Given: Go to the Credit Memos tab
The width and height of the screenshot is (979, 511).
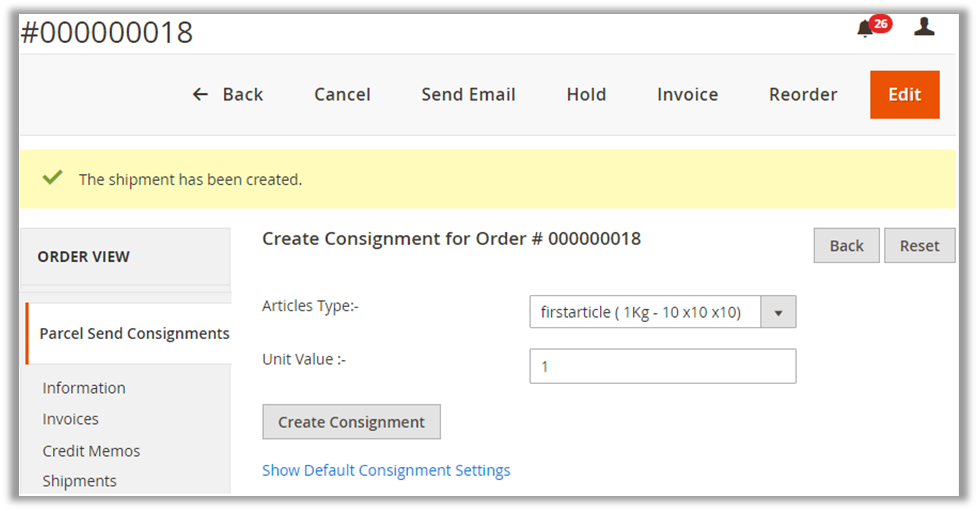Looking at the screenshot, I should point(91,451).
